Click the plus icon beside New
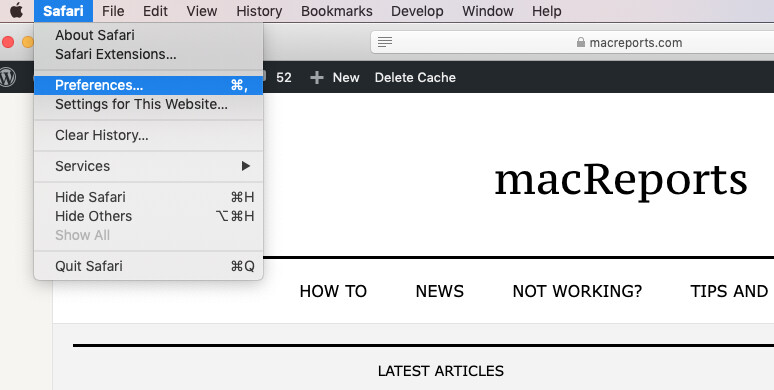This screenshot has height=390, width=774. [x=316, y=78]
